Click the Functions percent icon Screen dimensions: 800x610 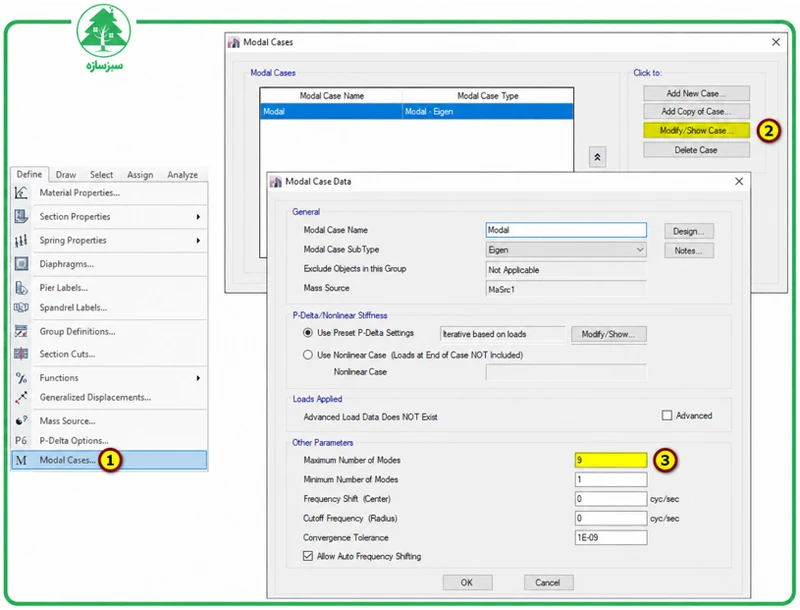(21, 378)
